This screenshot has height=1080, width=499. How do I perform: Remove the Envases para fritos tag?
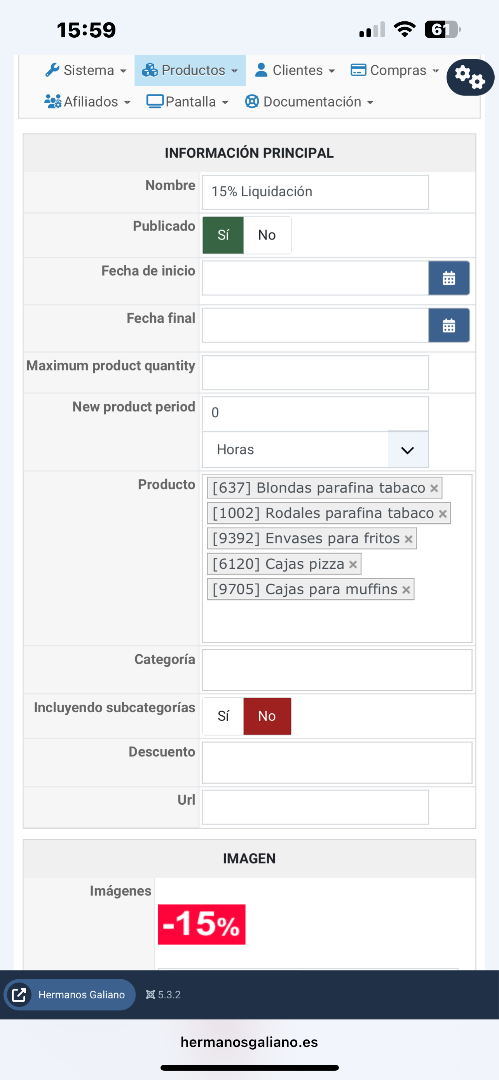coord(408,539)
